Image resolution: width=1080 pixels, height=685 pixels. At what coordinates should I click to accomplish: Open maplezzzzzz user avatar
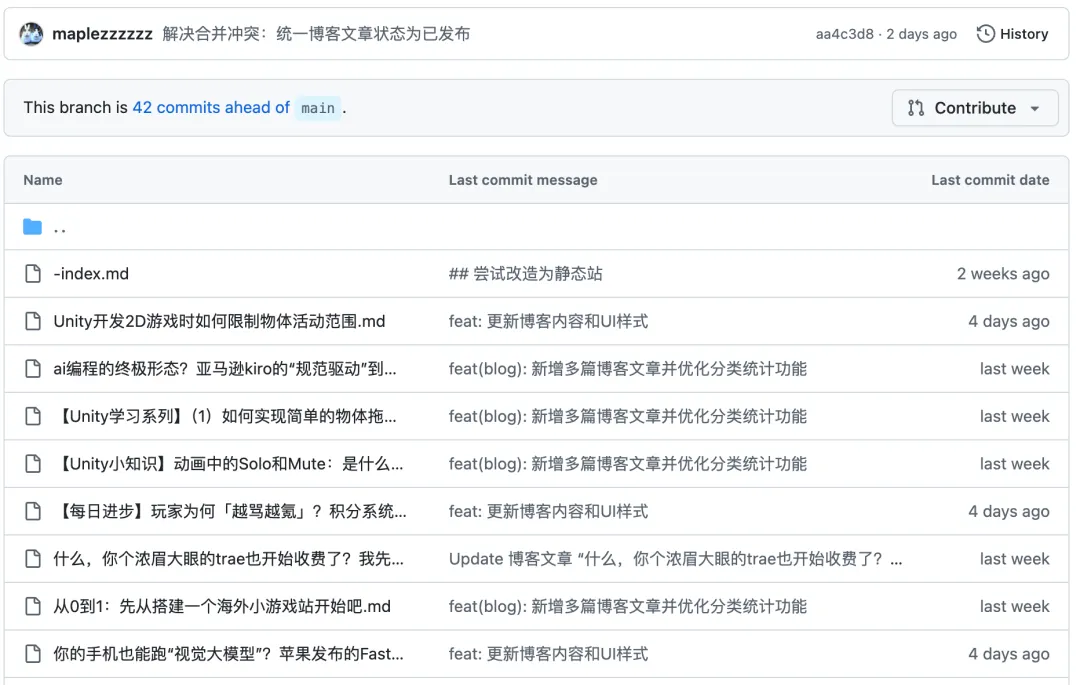31,34
